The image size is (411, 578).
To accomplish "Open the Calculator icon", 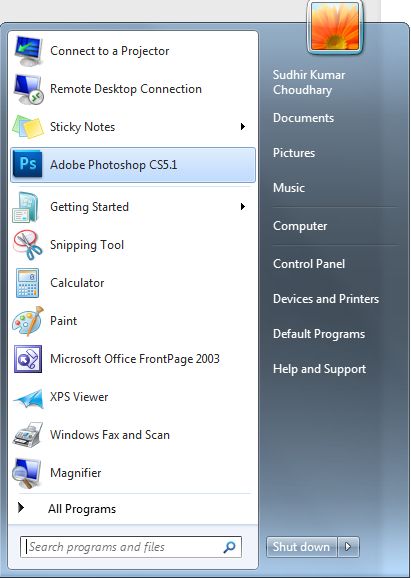I will [x=27, y=283].
